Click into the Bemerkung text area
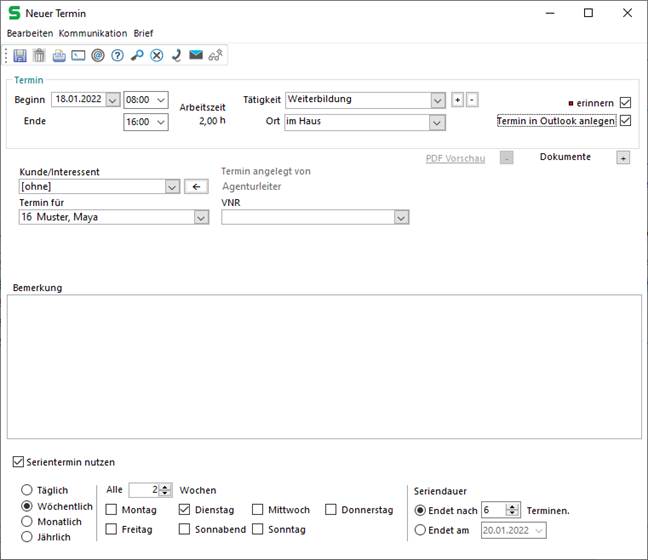The width and height of the screenshot is (648, 560). point(324,366)
